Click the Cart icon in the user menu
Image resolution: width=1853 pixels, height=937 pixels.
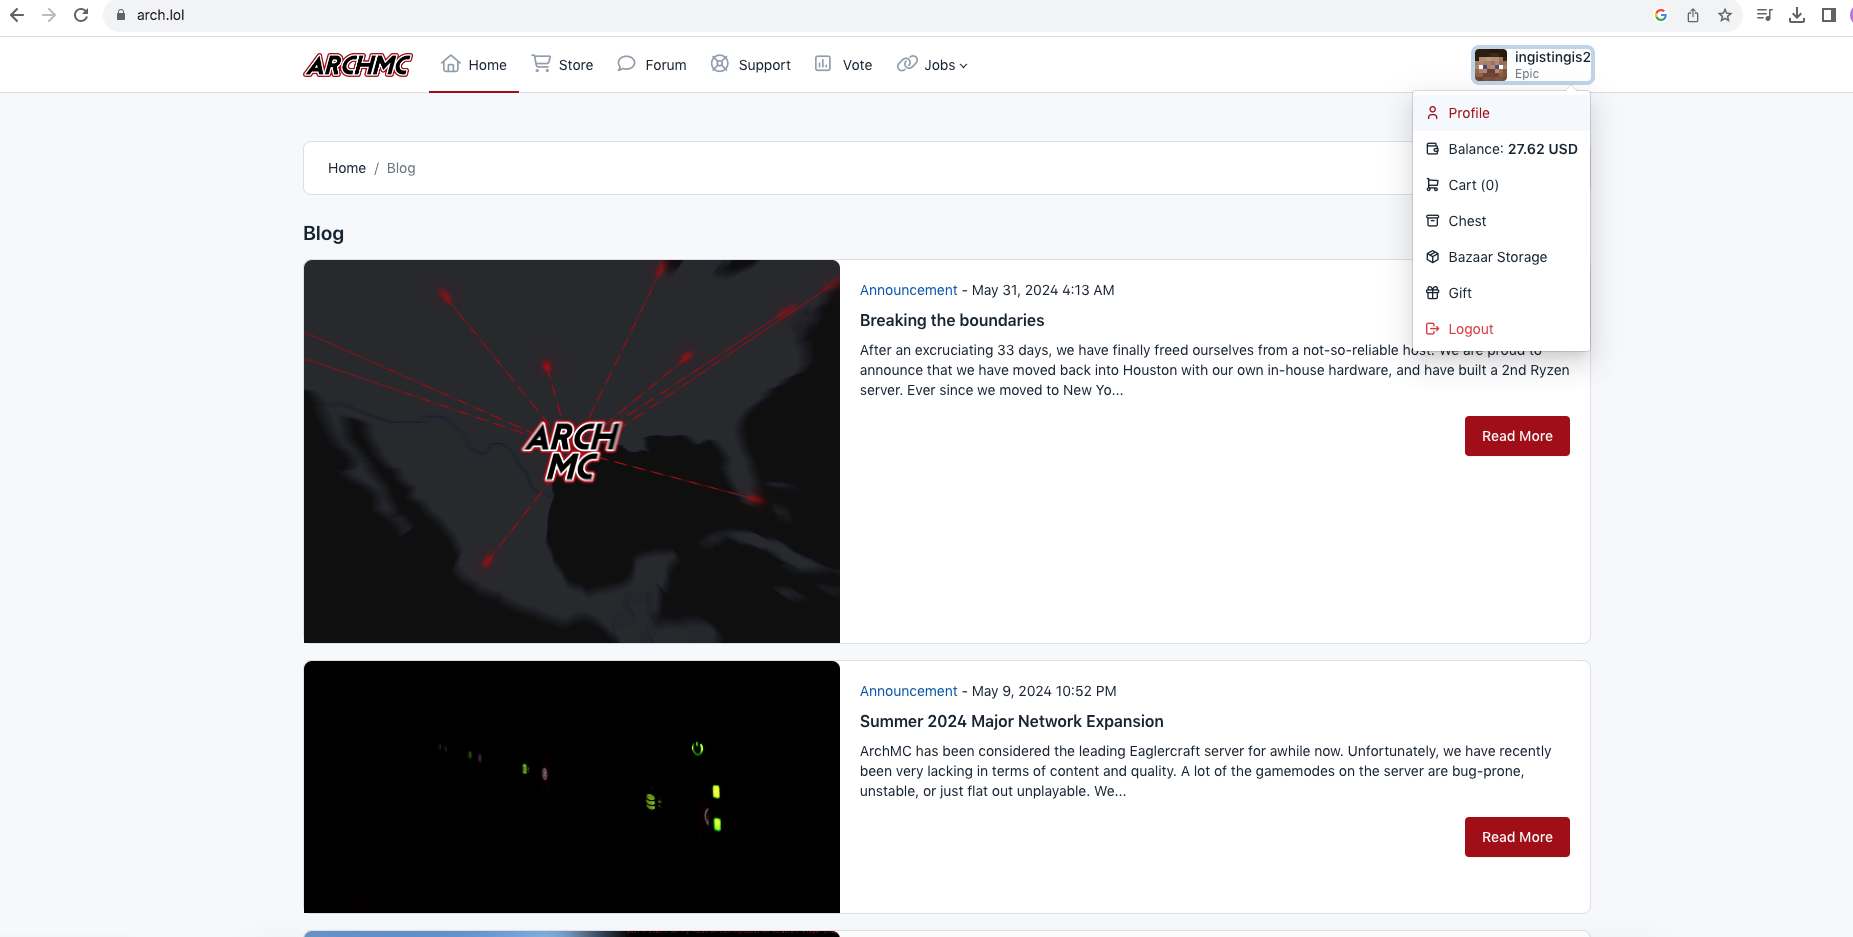(1432, 185)
